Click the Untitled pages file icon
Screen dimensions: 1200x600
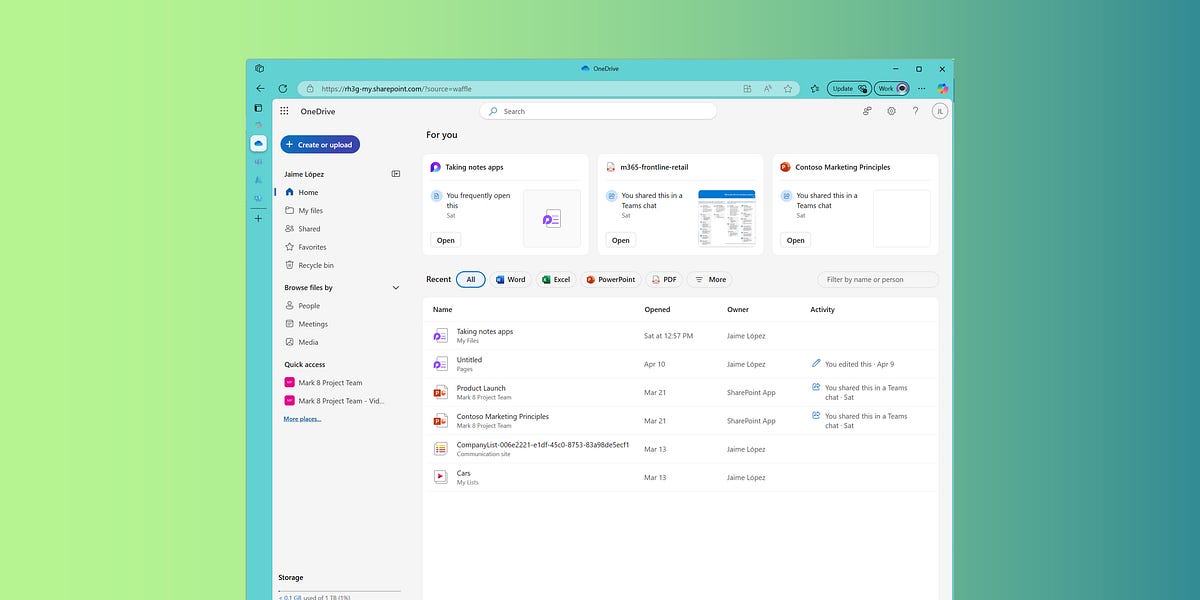tap(440, 364)
